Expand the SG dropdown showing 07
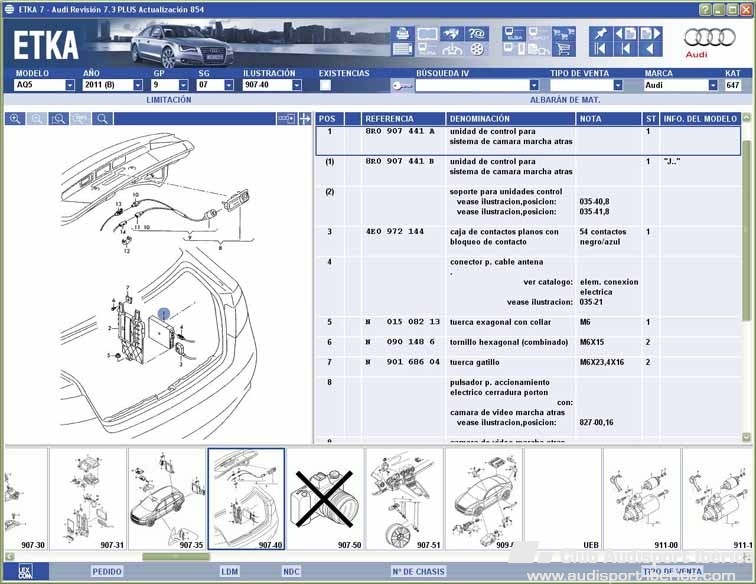This screenshot has height=584, width=756. 229,85
